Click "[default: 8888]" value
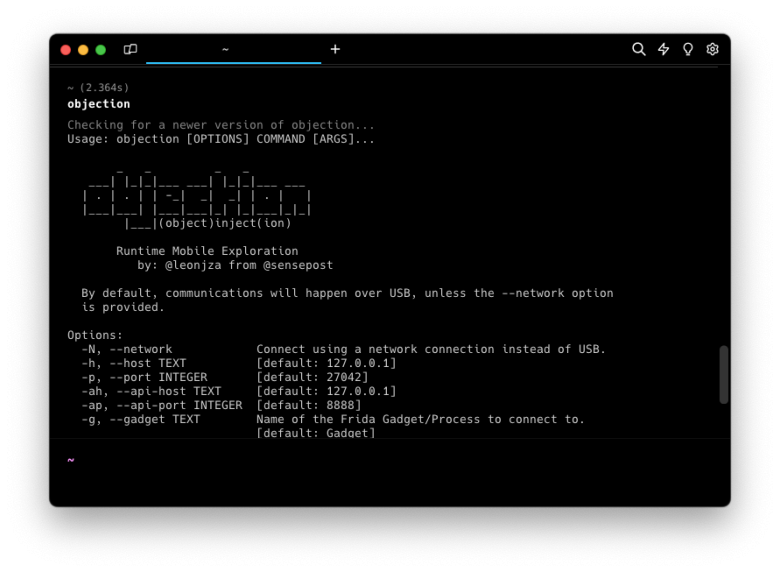The image size is (780, 572). tap(308, 405)
